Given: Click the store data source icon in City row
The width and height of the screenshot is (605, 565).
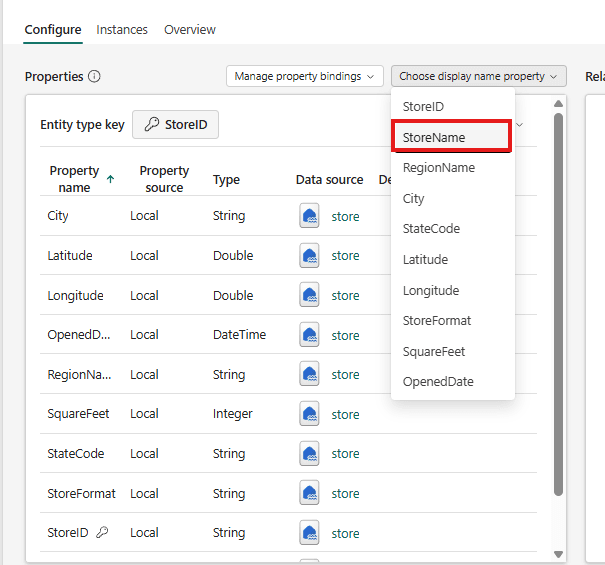Looking at the screenshot, I should [x=309, y=216].
